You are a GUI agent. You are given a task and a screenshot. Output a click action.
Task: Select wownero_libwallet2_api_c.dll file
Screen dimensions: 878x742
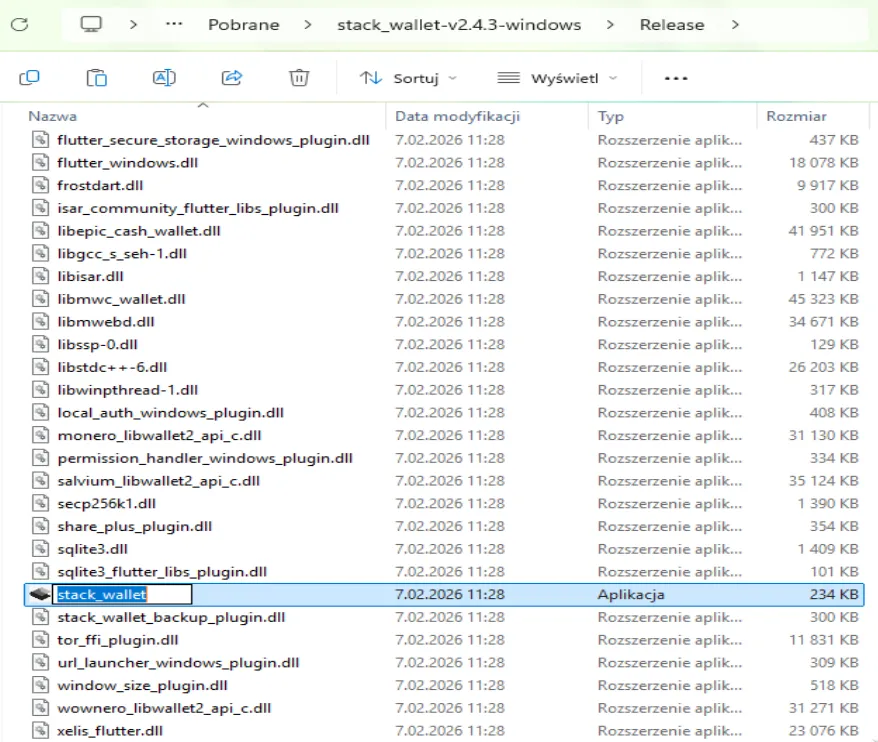point(164,708)
